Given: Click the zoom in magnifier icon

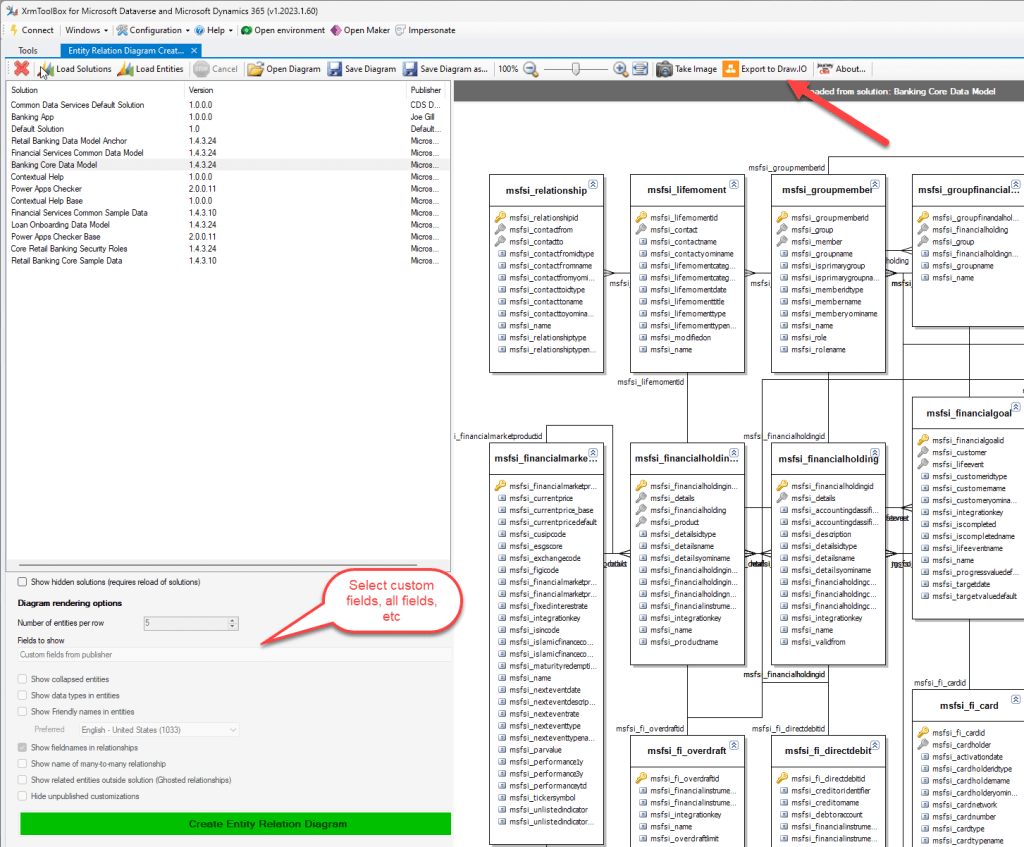Looking at the screenshot, I should [620, 69].
